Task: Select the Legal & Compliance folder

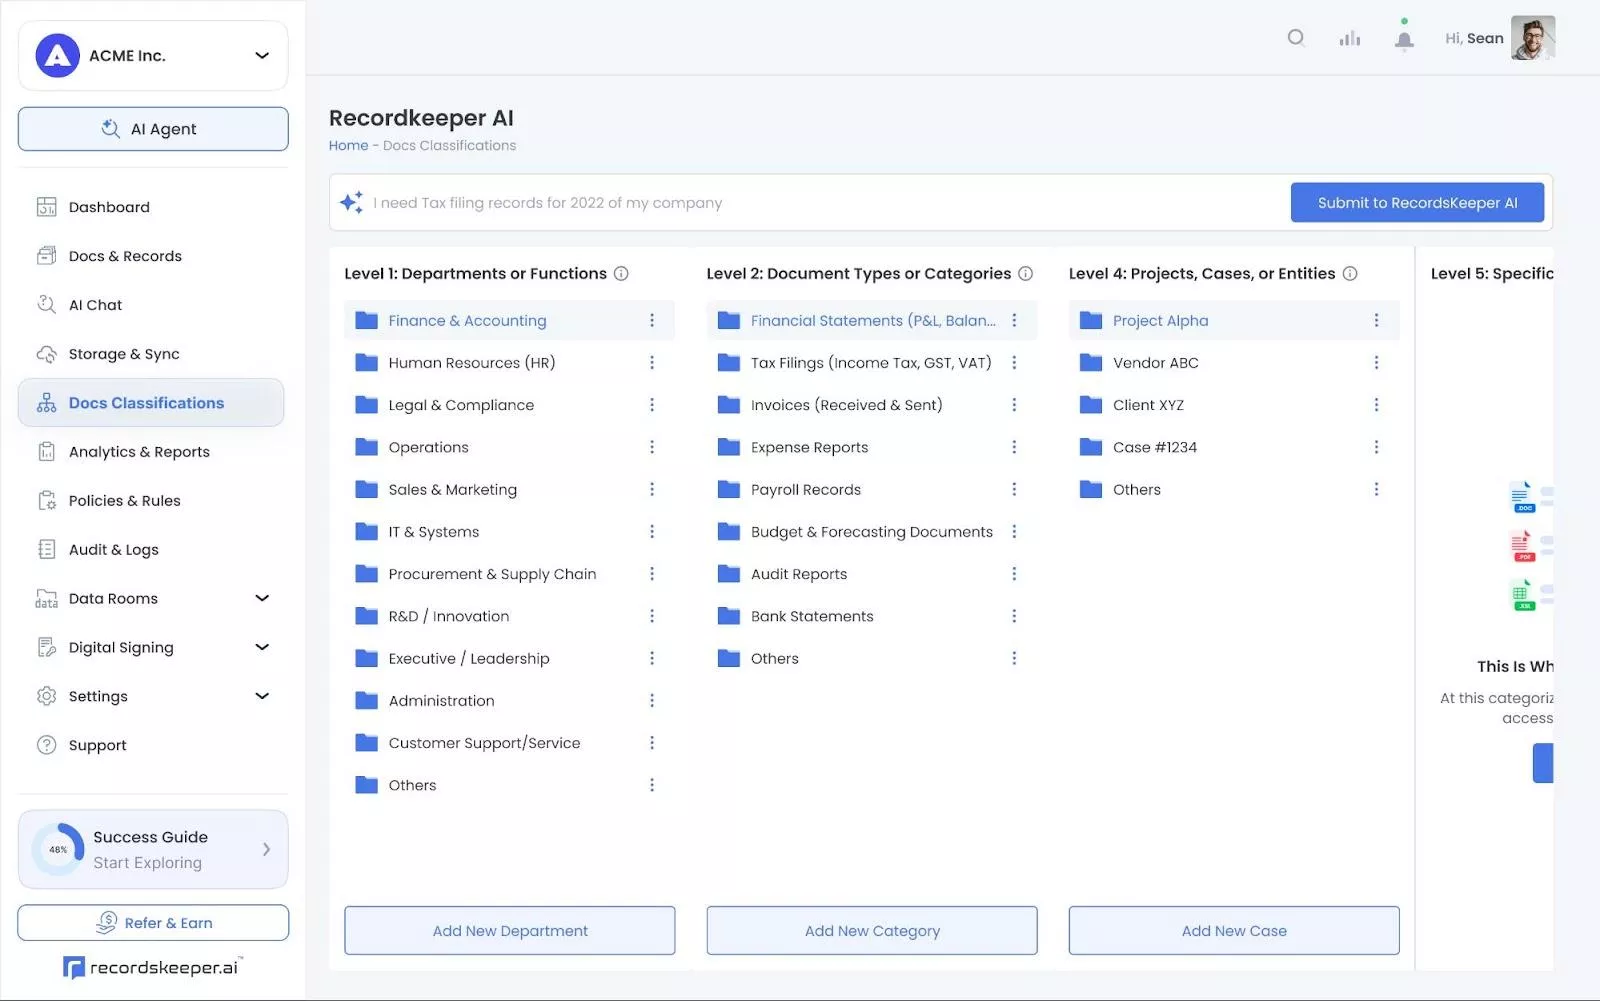Action: click(x=461, y=405)
